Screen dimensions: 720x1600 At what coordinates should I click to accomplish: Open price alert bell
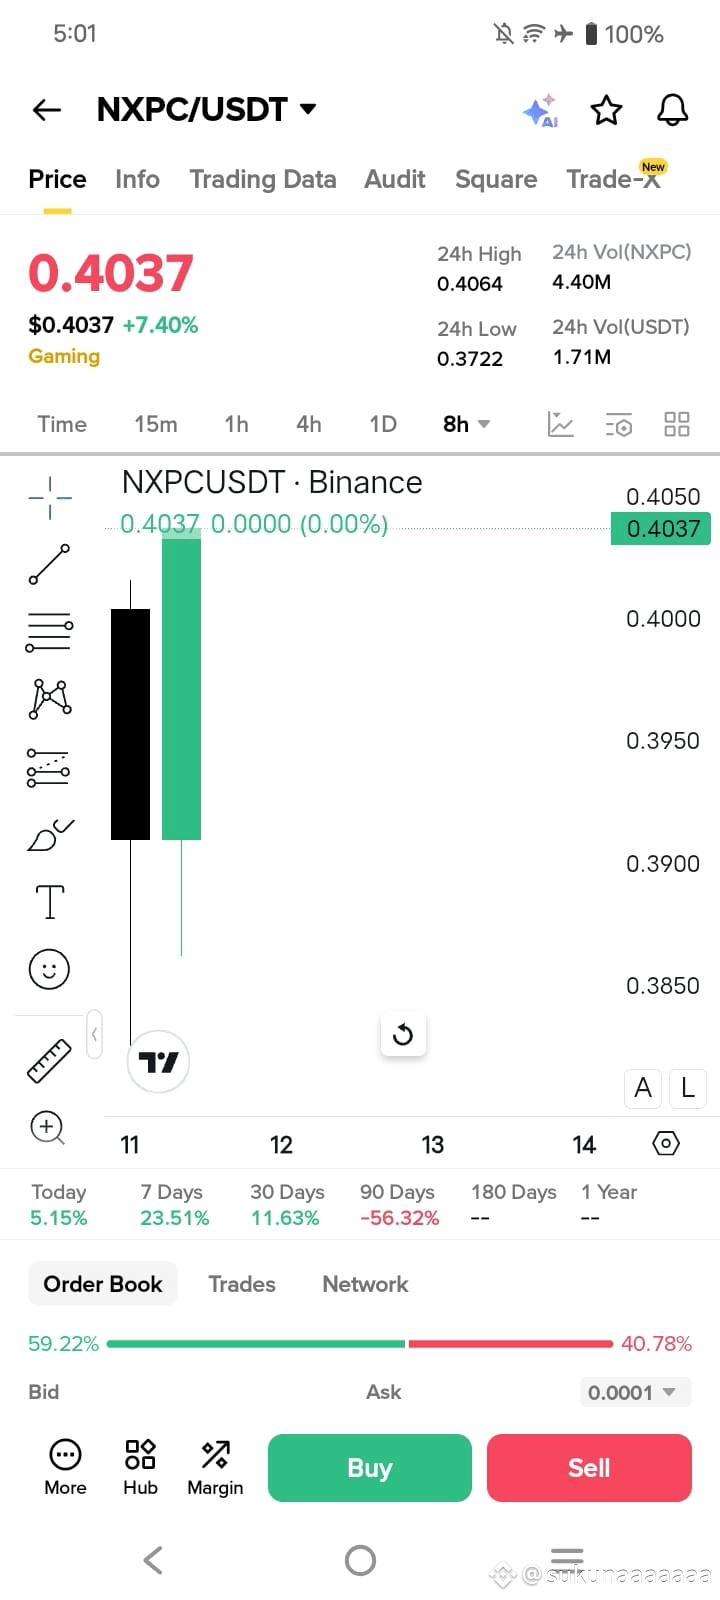[672, 110]
